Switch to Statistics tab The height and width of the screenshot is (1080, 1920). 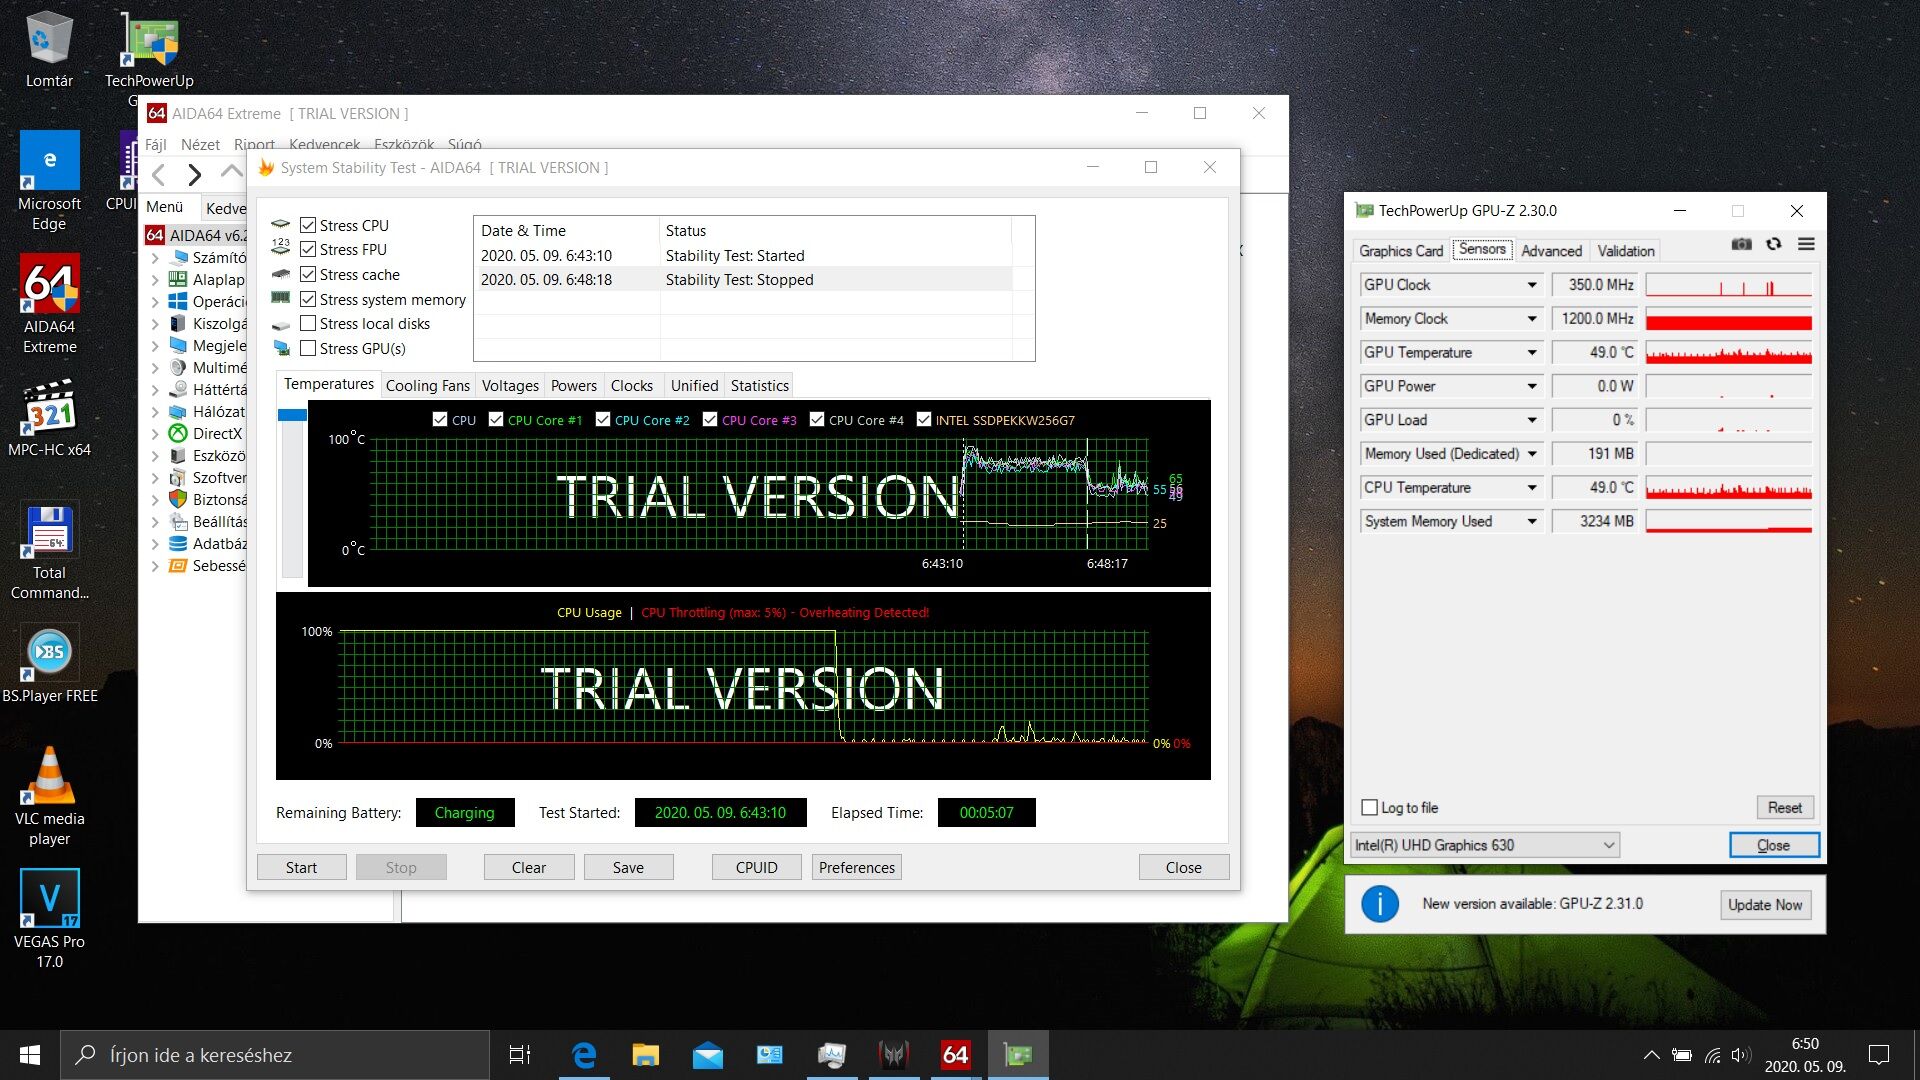coord(760,386)
